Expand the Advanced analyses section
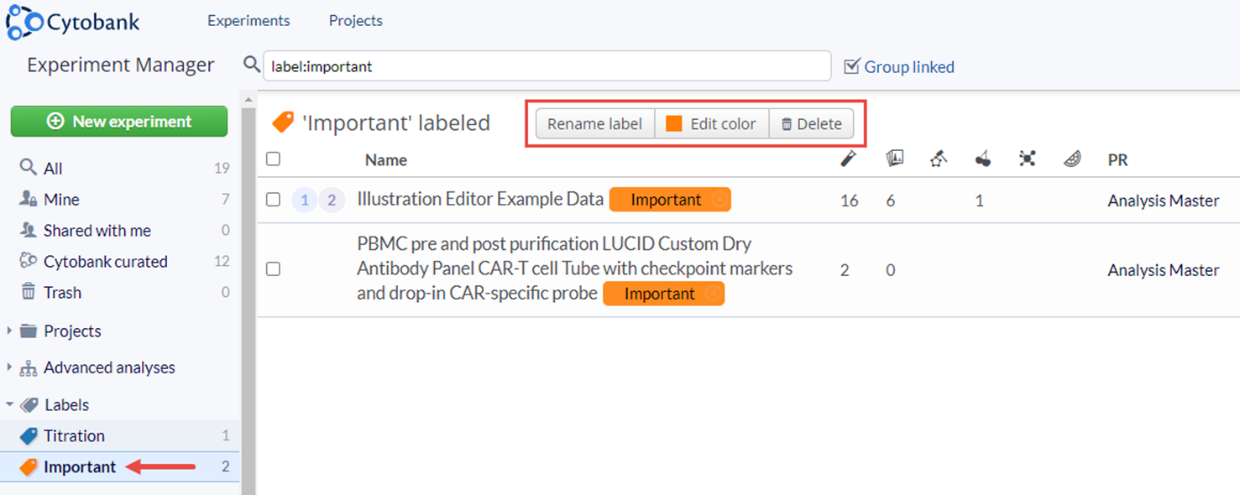1240x495 pixels. (x=10, y=368)
